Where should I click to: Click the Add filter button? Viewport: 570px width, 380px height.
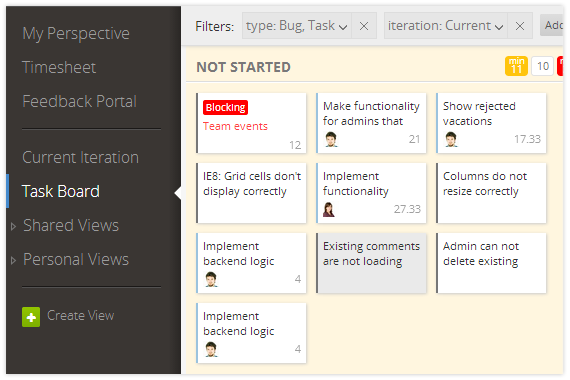pyautogui.click(x=552, y=25)
